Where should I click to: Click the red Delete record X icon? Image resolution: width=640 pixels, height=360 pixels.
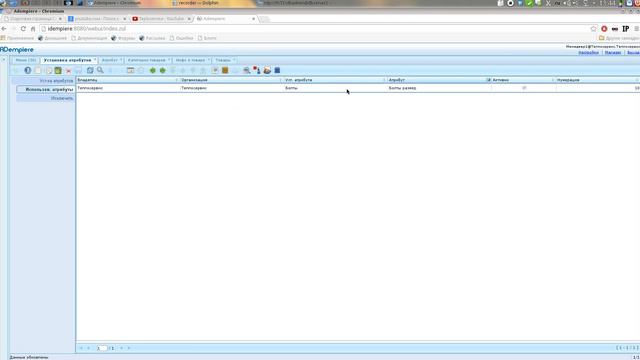click(x=68, y=71)
